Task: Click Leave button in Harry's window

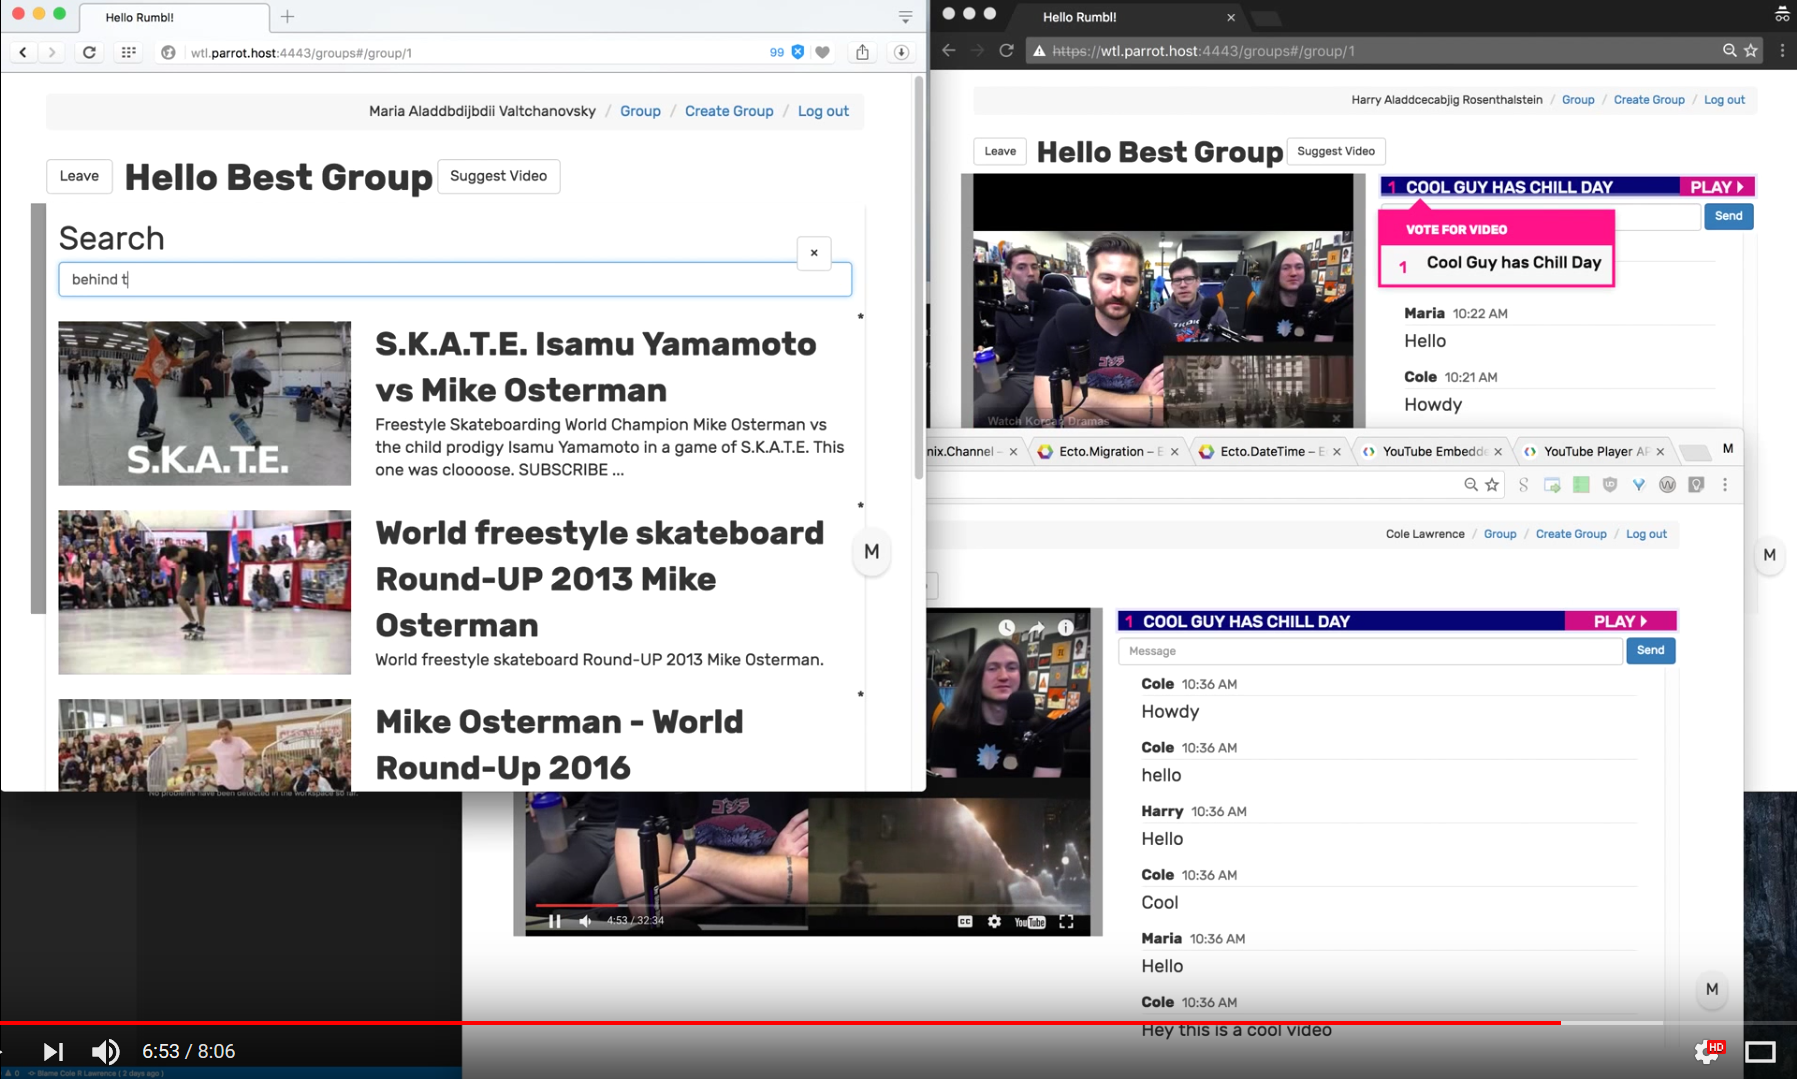Action: (1000, 151)
